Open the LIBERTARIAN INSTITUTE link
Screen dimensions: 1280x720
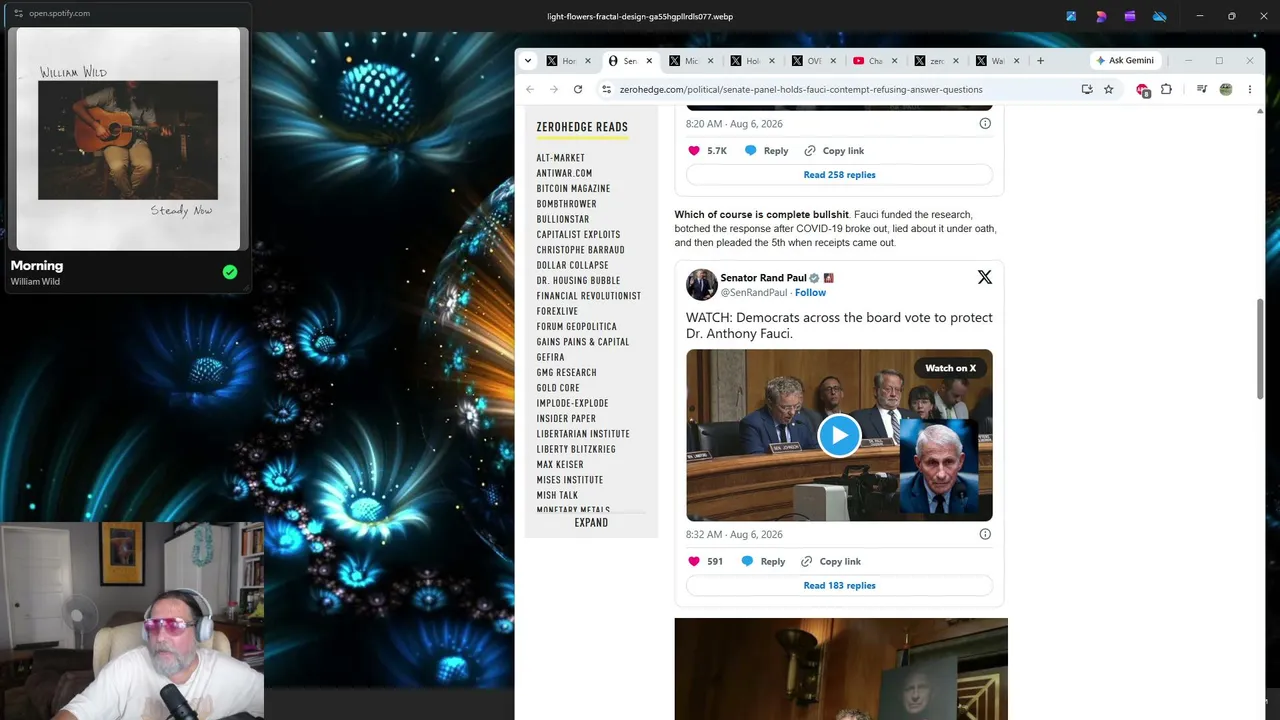click(x=583, y=434)
